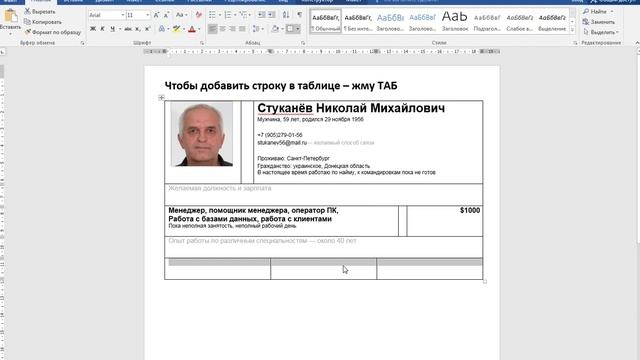Apply the Выделение (Emphasis) style
Viewport: 640px width, 360px height.
pyautogui.click(x=552, y=22)
